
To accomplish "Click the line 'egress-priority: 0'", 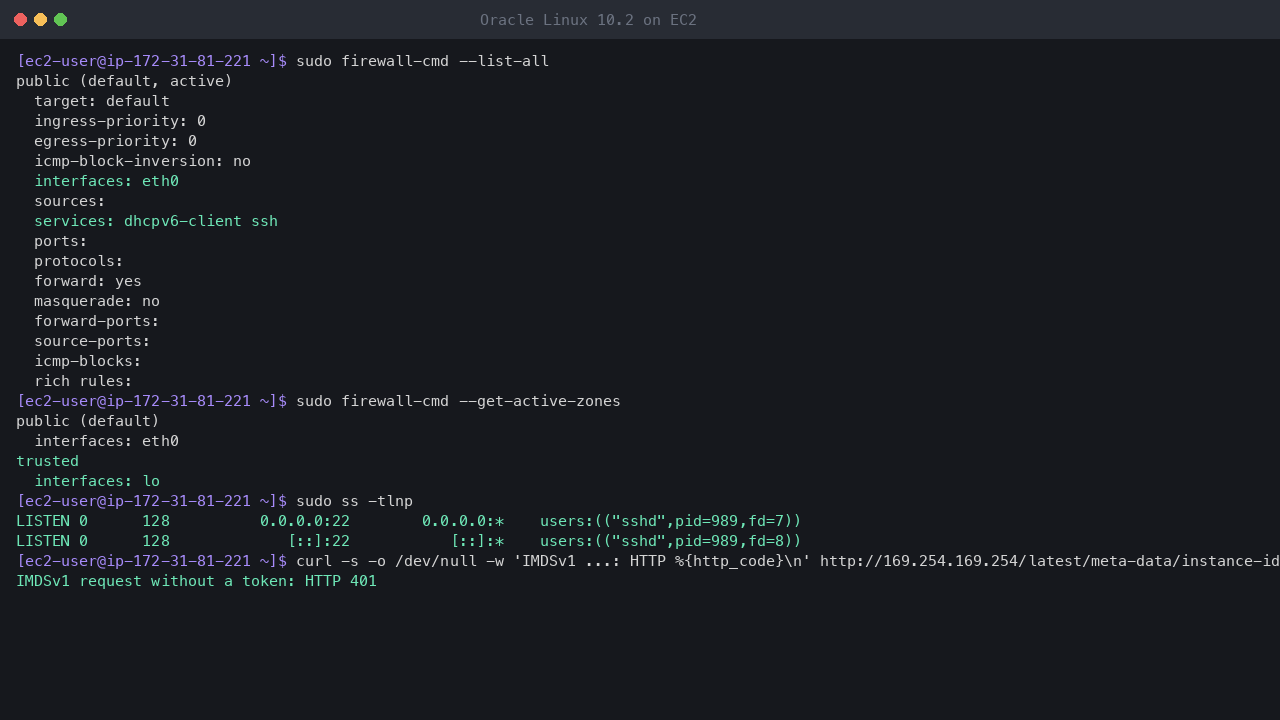I will click(x=115, y=141).
